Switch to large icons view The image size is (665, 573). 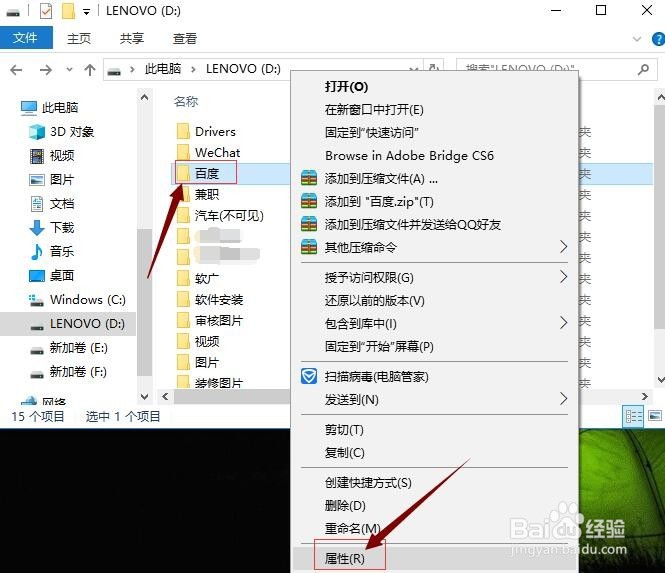pyautogui.click(x=655, y=416)
